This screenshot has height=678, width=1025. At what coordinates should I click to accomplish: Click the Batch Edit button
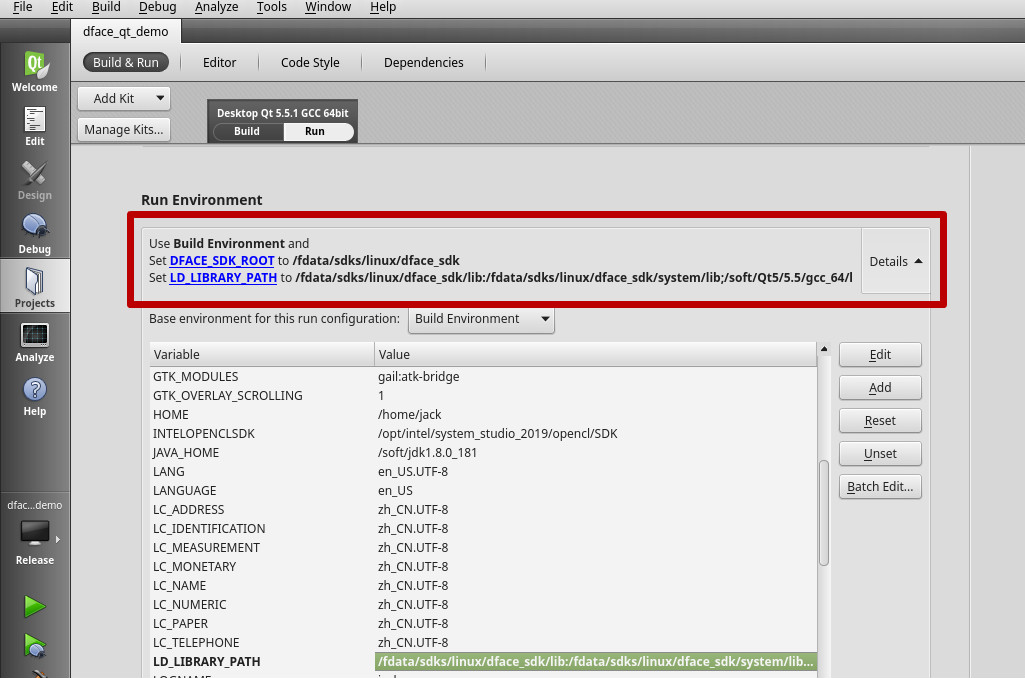(880, 487)
